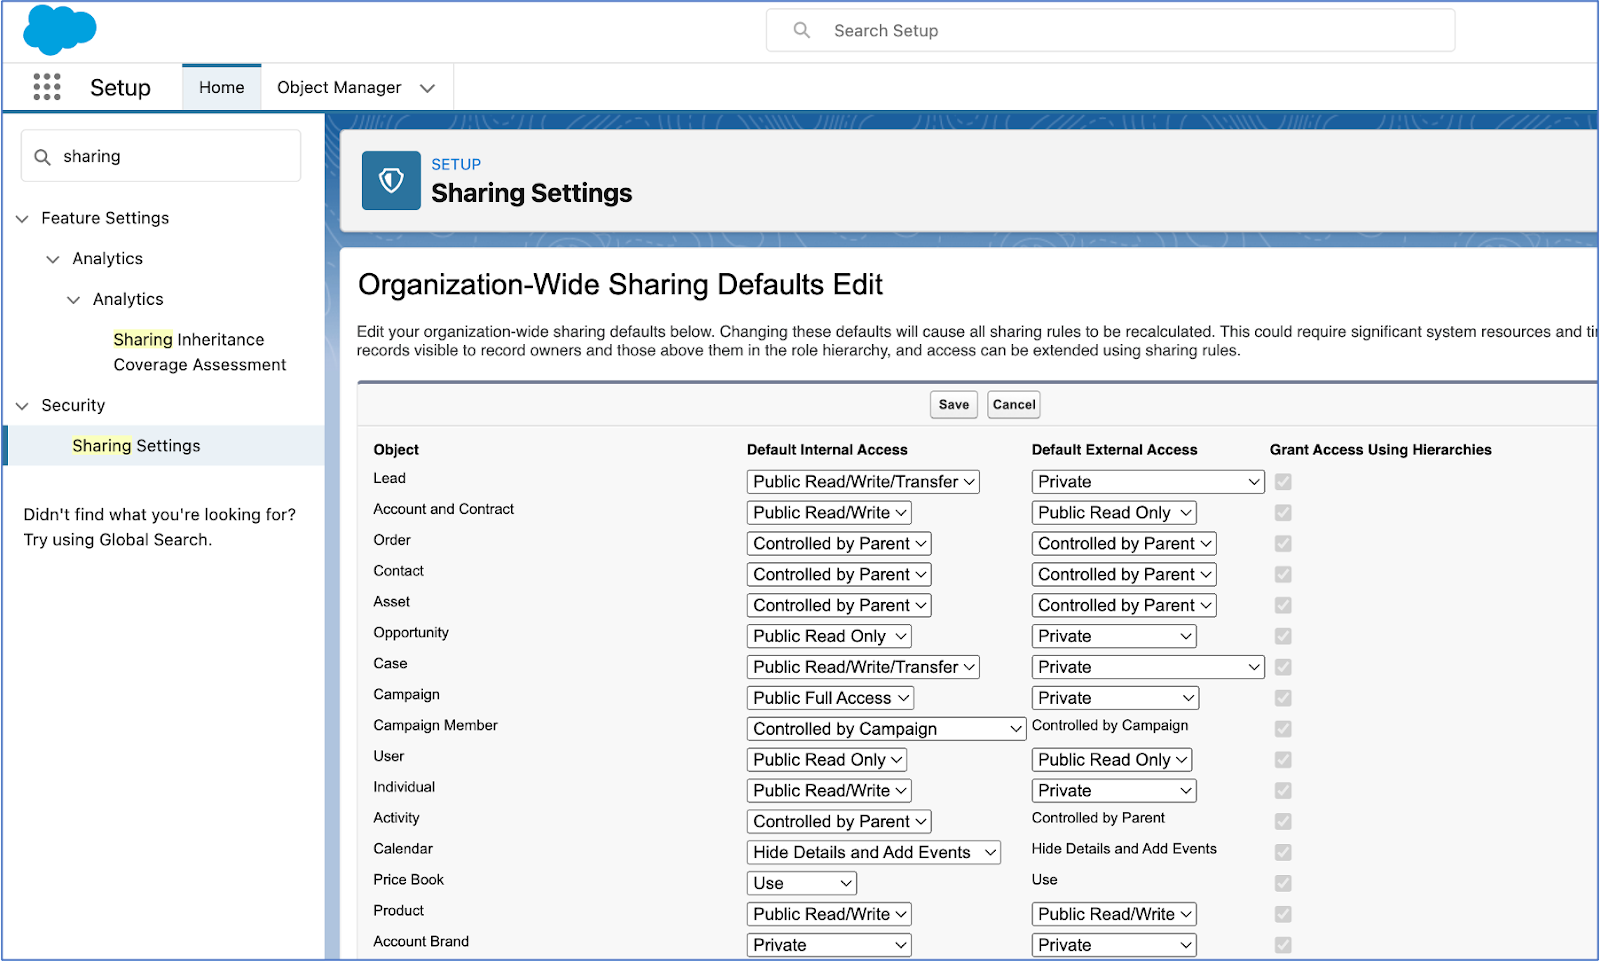Collapse the Feature Settings section
This screenshot has height=961, width=1600.
(22, 218)
